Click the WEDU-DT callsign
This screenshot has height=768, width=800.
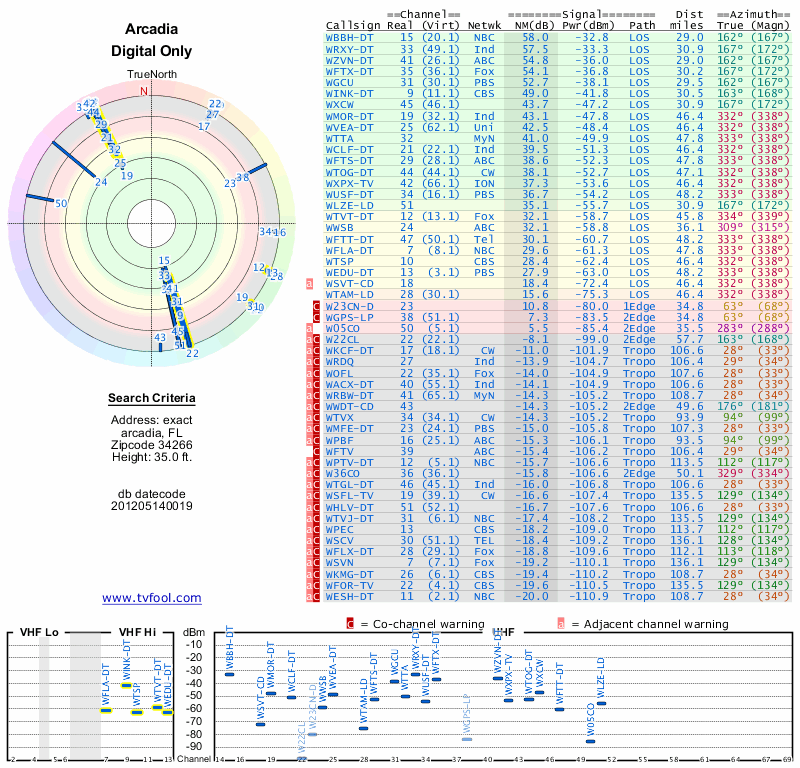(x=349, y=272)
